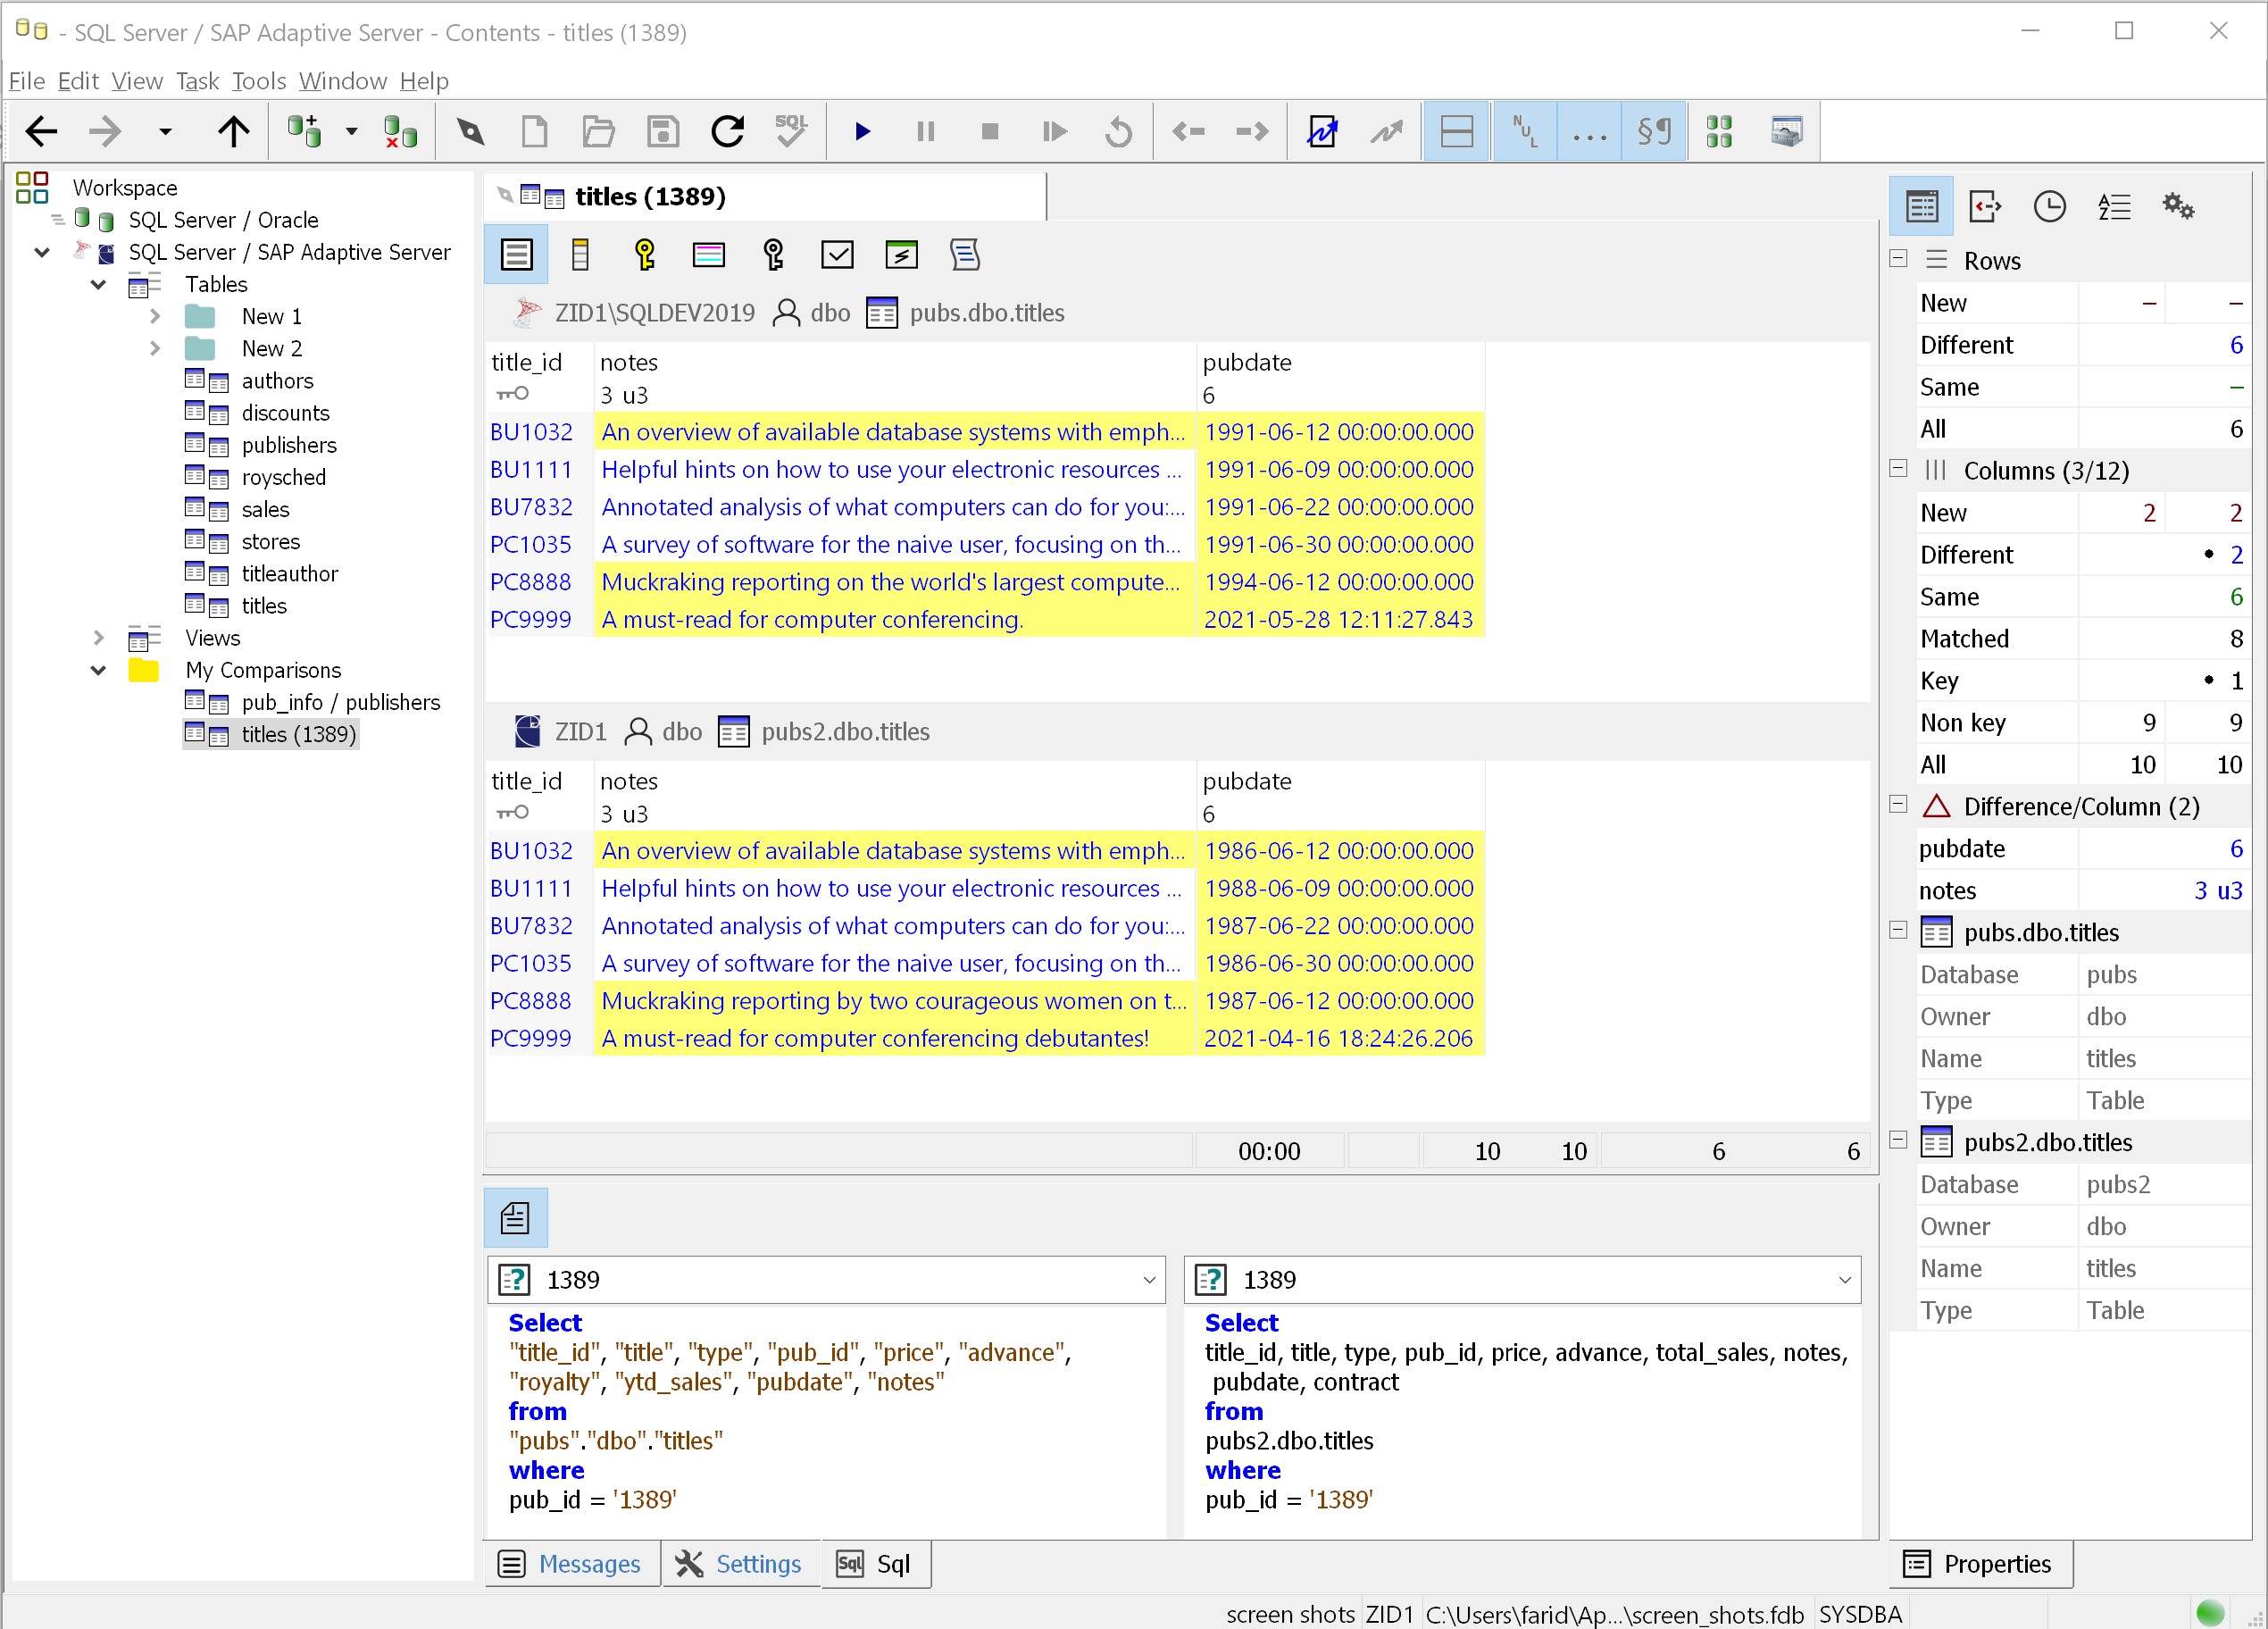This screenshot has height=1629, width=2268.
Task: Collapse the Difference/Column (2) section
Action: pyautogui.click(x=1898, y=804)
